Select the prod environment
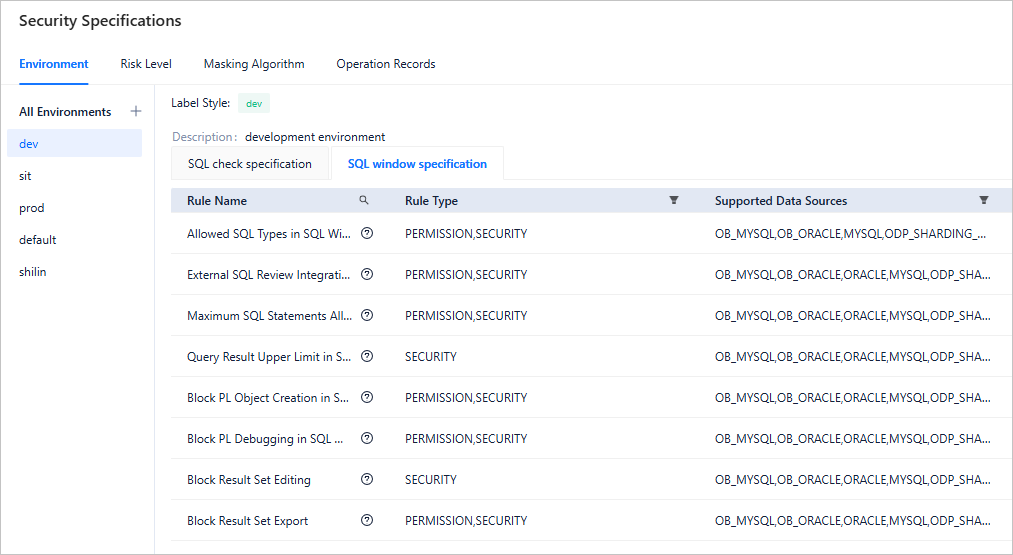The width and height of the screenshot is (1013, 555). pyautogui.click(x=32, y=208)
